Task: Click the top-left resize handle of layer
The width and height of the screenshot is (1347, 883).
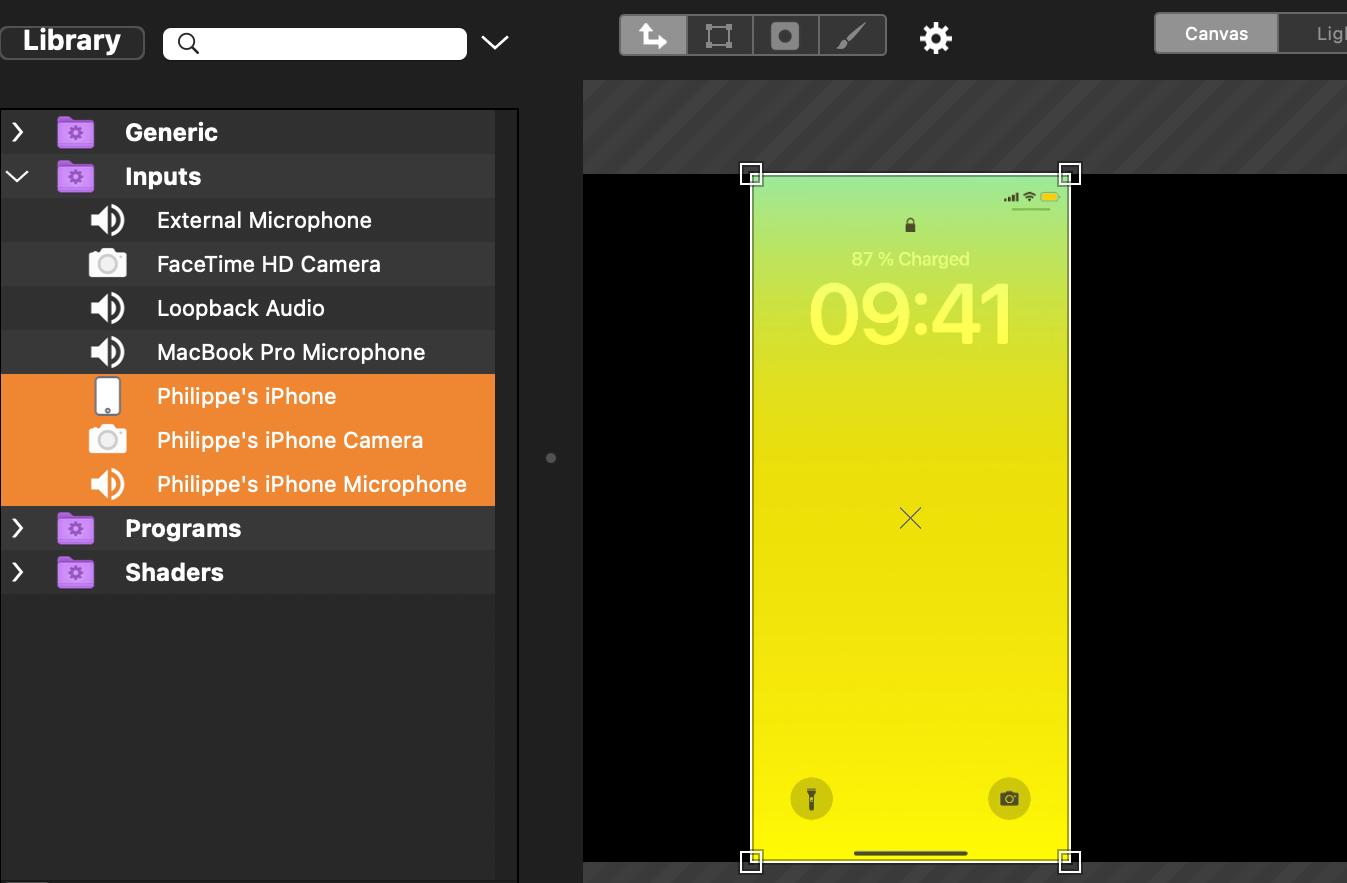Action: point(751,175)
